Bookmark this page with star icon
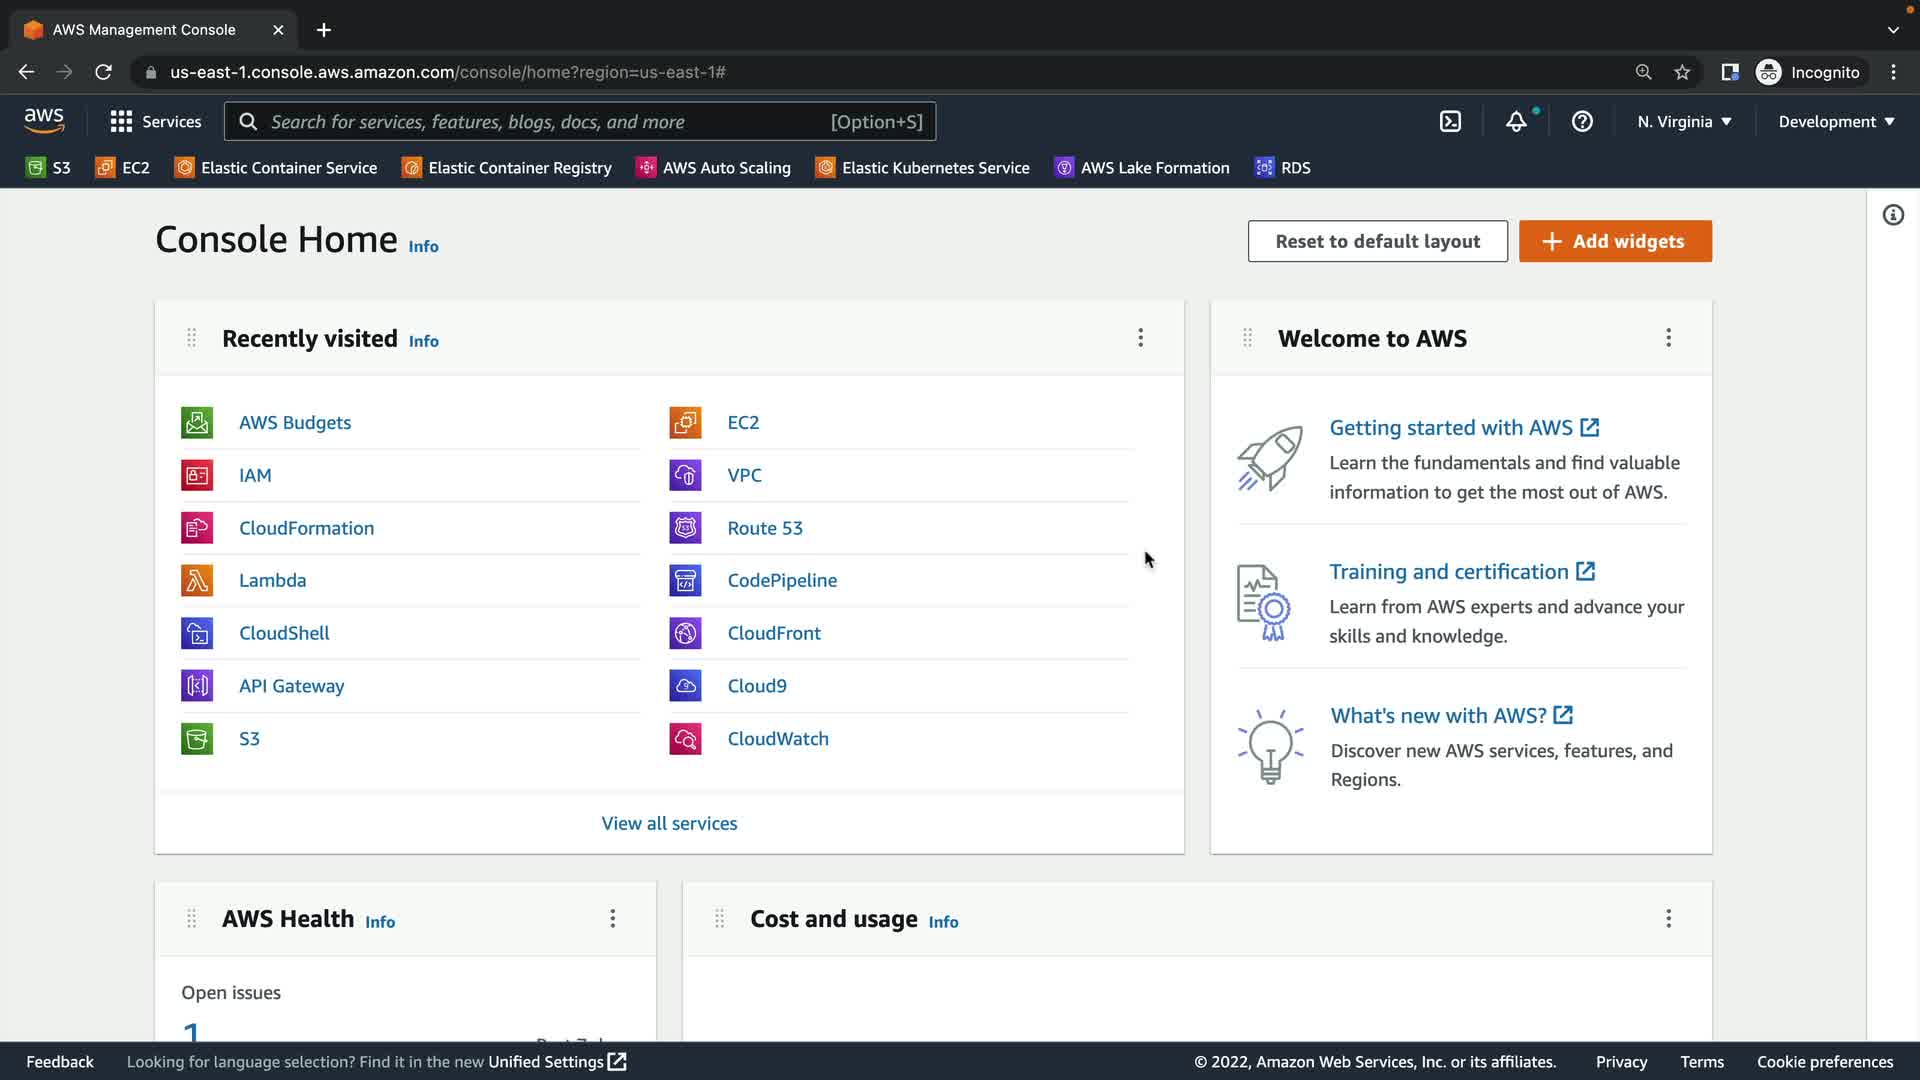Image resolution: width=1920 pixels, height=1080 pixels. click(x=1682, y=72)
